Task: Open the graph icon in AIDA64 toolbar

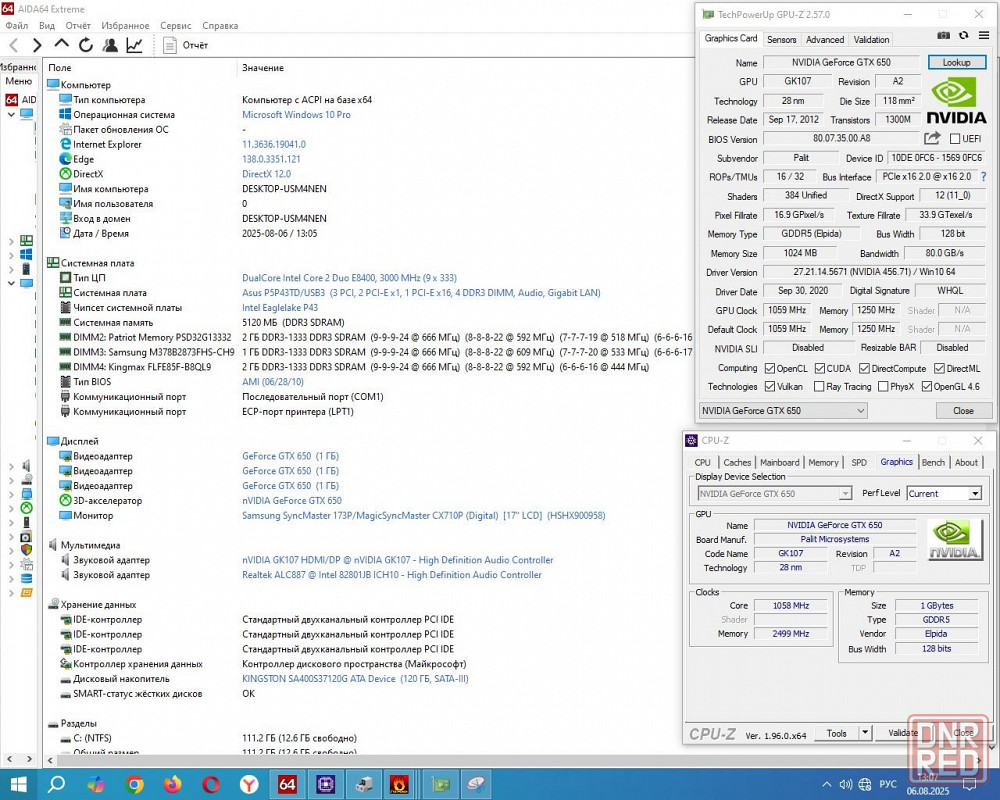Action: pos(135,45)
